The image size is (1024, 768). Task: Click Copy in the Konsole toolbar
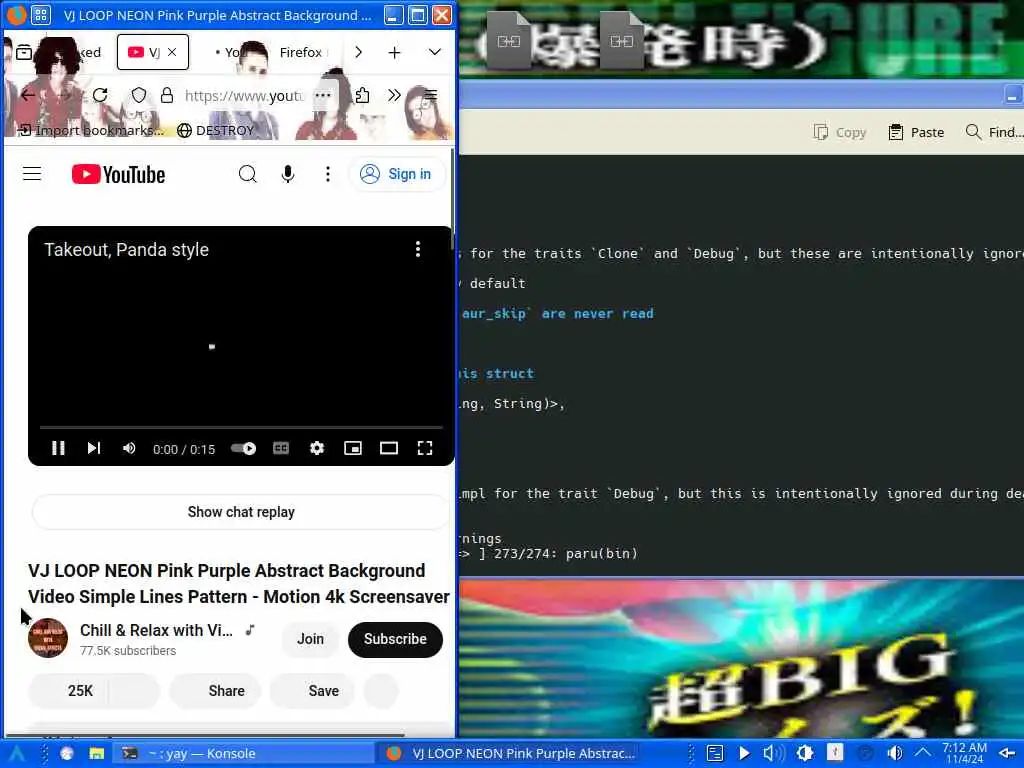pos(840,132)
